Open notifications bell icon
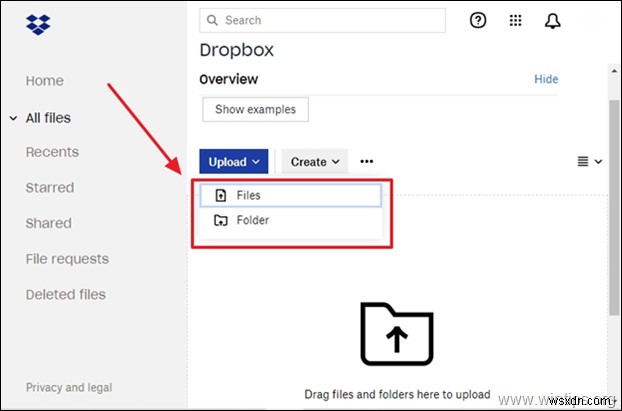The height and width of the screenshot is (411, 622). pos(552,21)
